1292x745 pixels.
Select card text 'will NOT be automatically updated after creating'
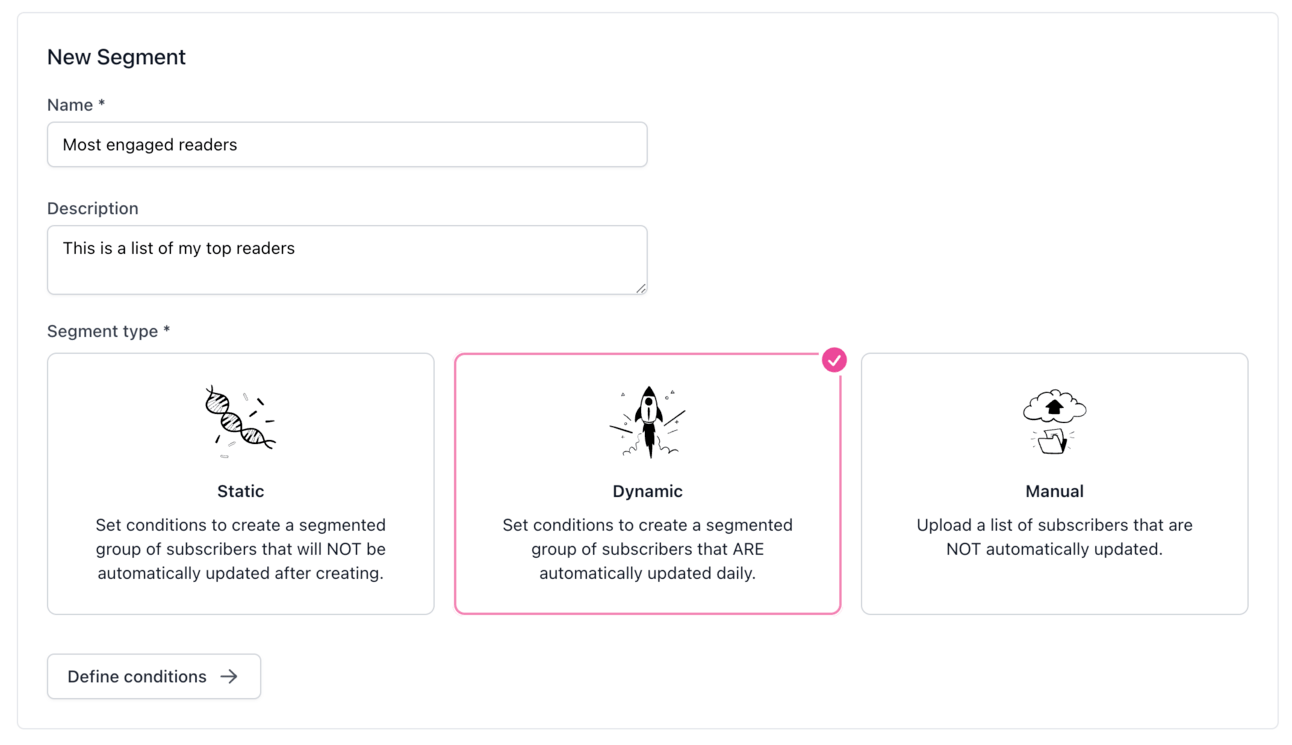pyautogui.click(x=240, y=561)
